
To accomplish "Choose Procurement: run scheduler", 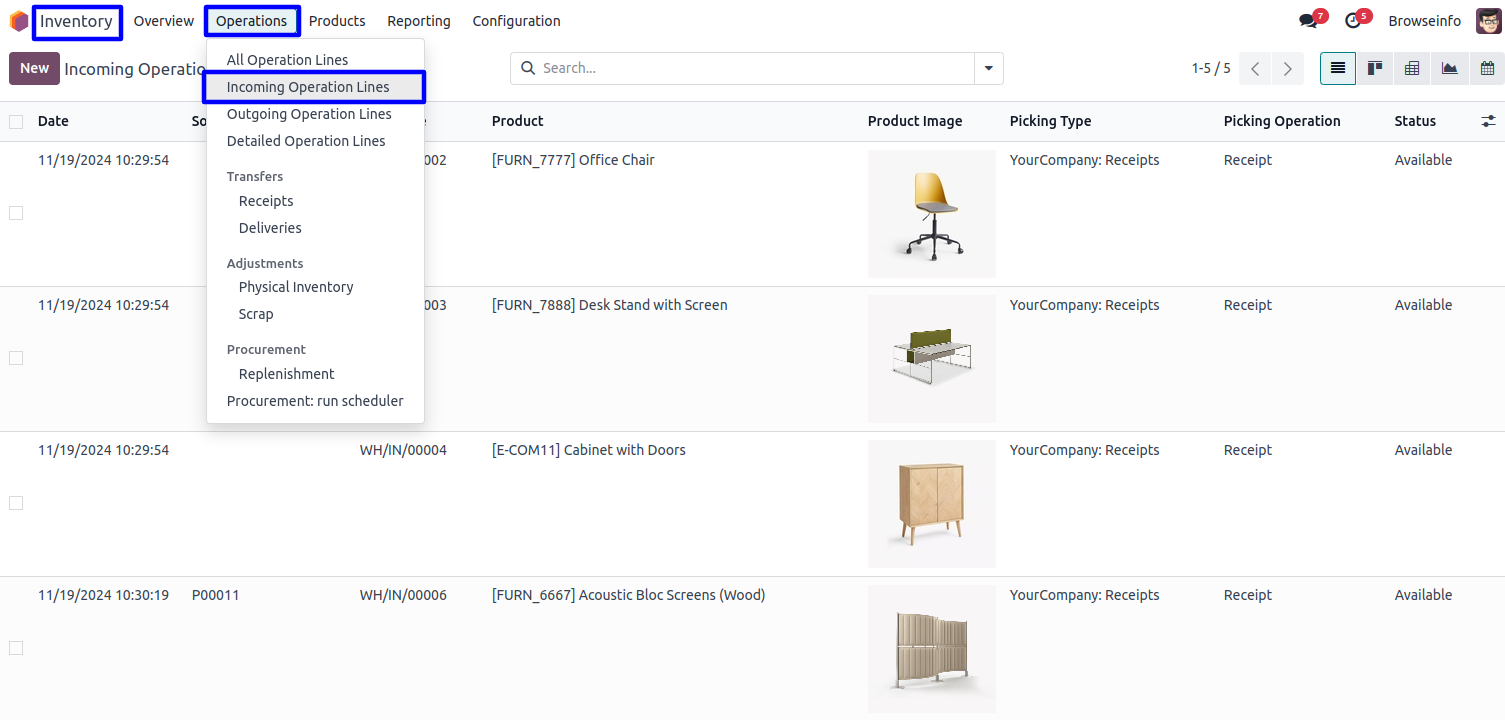I will tap(315, 401).
